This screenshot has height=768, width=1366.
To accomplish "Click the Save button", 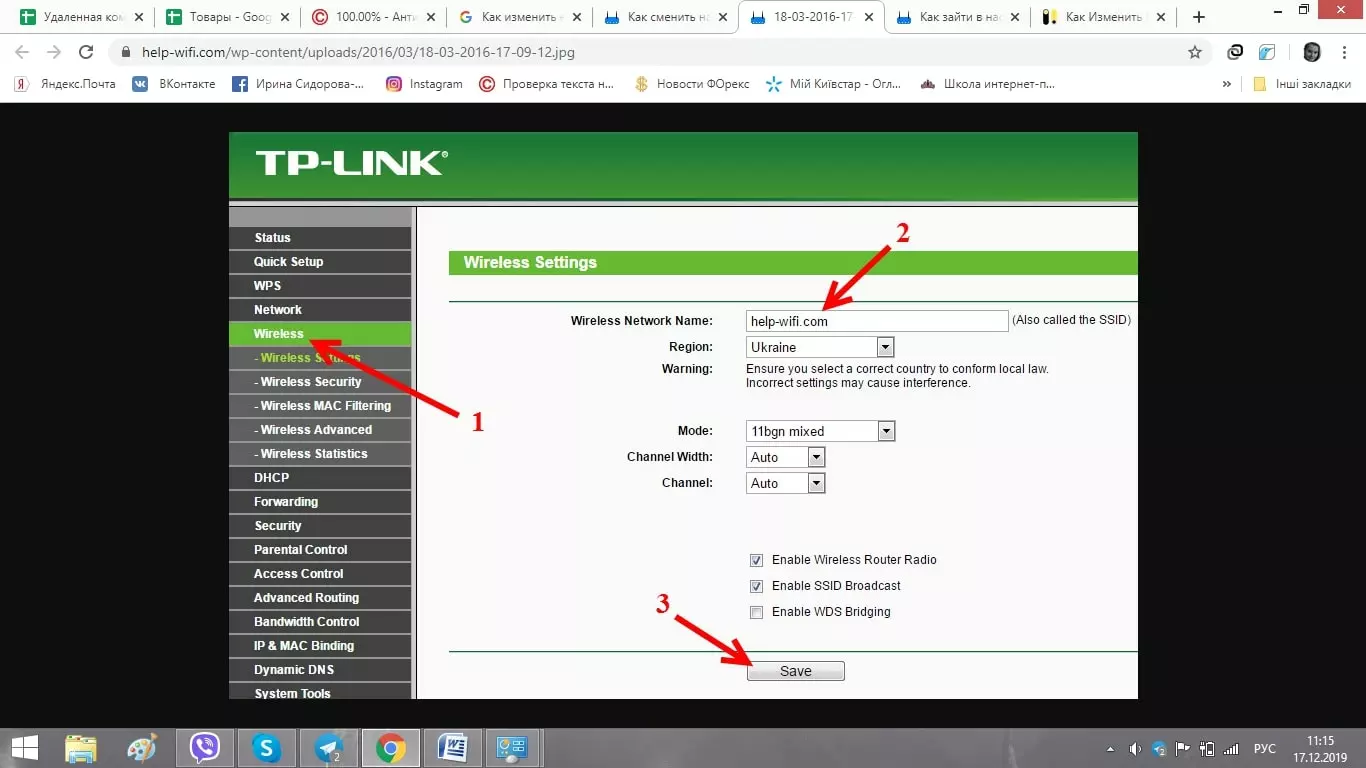I will (x=795, y=670).
